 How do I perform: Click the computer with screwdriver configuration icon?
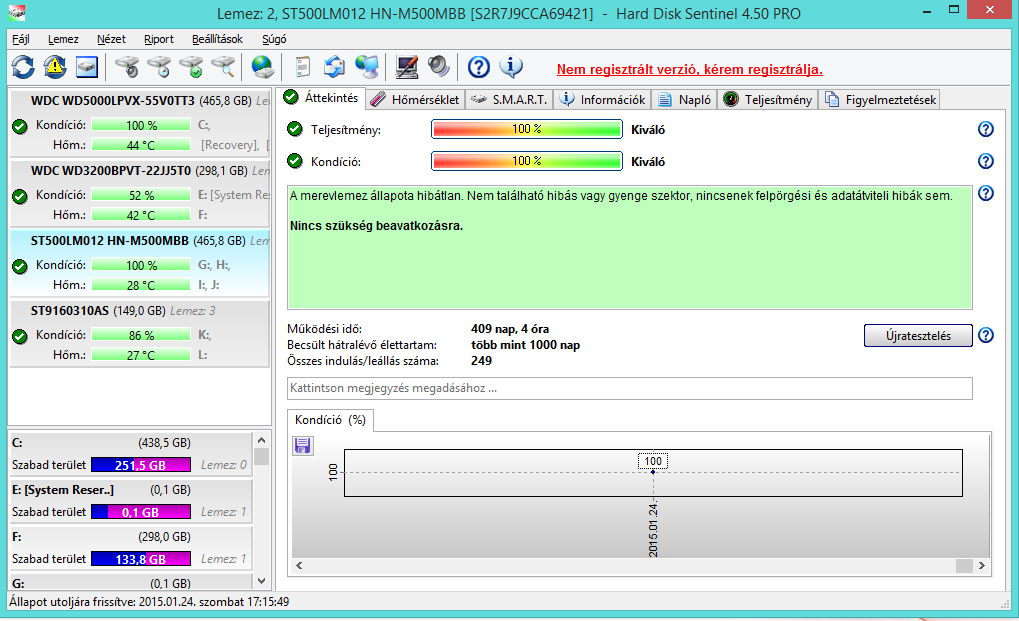point(407,67)
